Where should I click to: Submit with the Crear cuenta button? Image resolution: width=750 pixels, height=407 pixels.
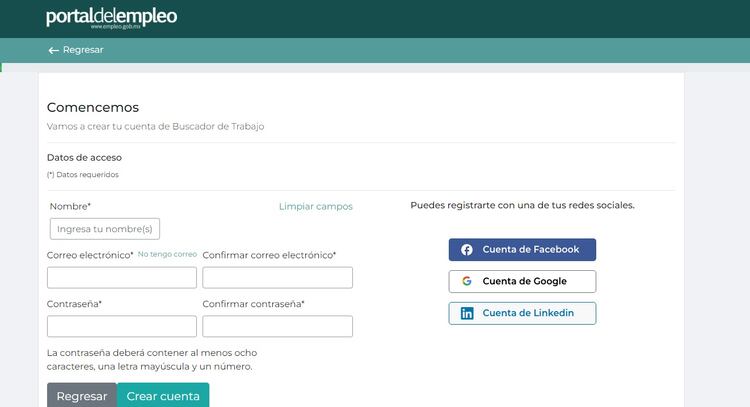tap(163, 396)
